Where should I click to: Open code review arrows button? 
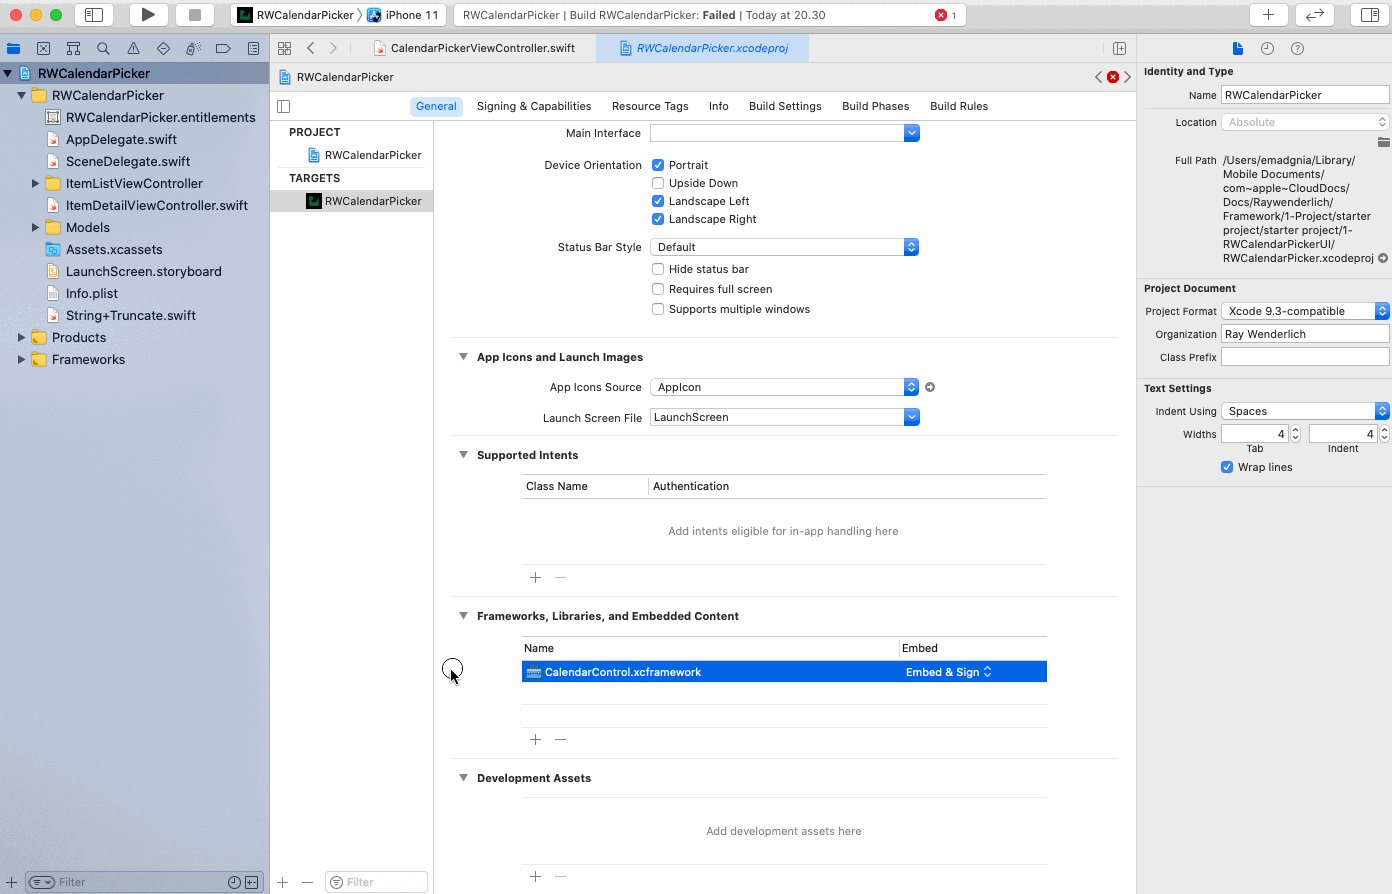1314,15
